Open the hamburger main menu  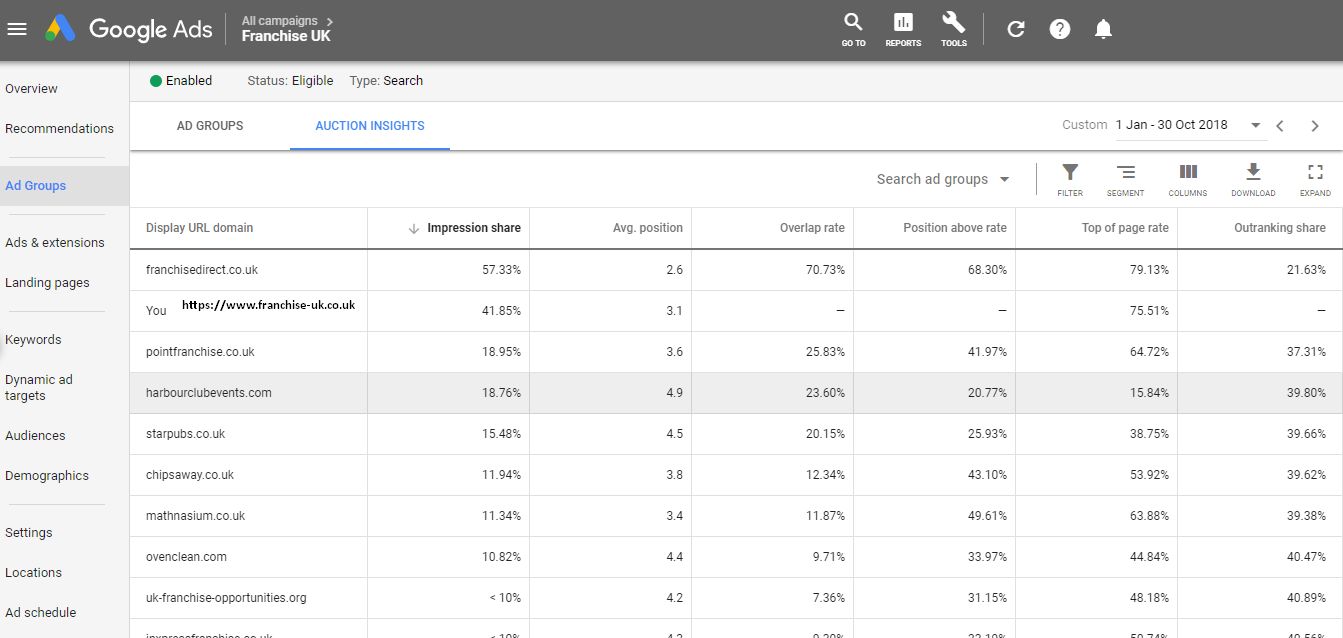coord(17,29)
